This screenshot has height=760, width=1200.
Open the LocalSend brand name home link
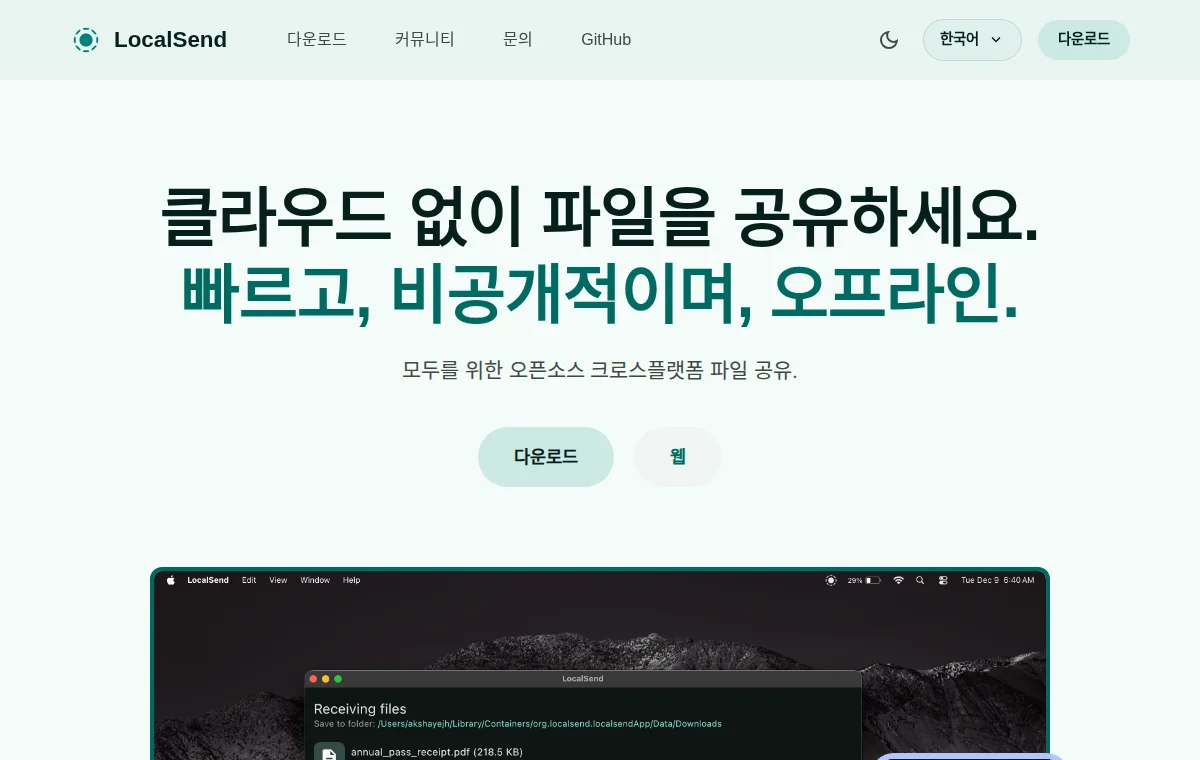pyautogui.click(x=170, y=40)
